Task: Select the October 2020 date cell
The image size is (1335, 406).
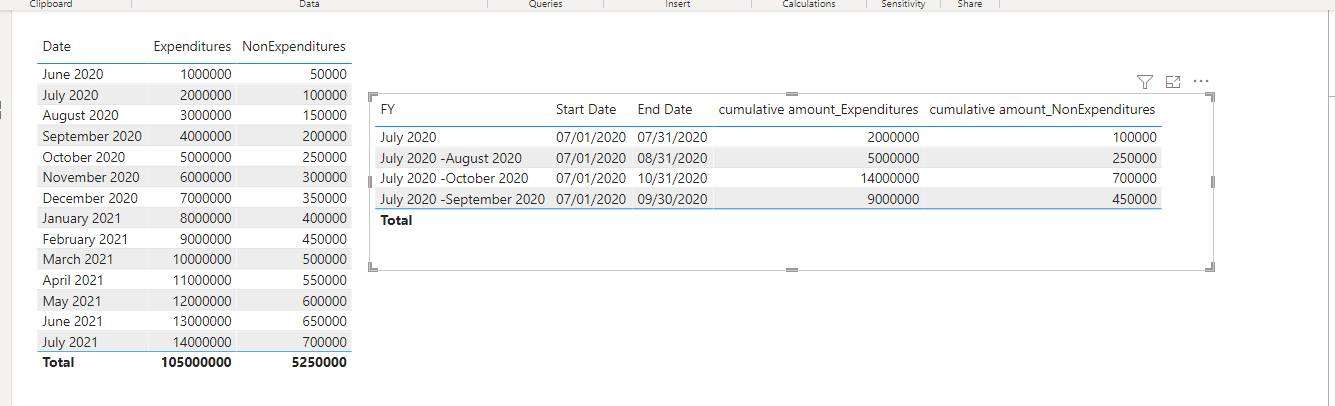Action: tap(83, 157)
